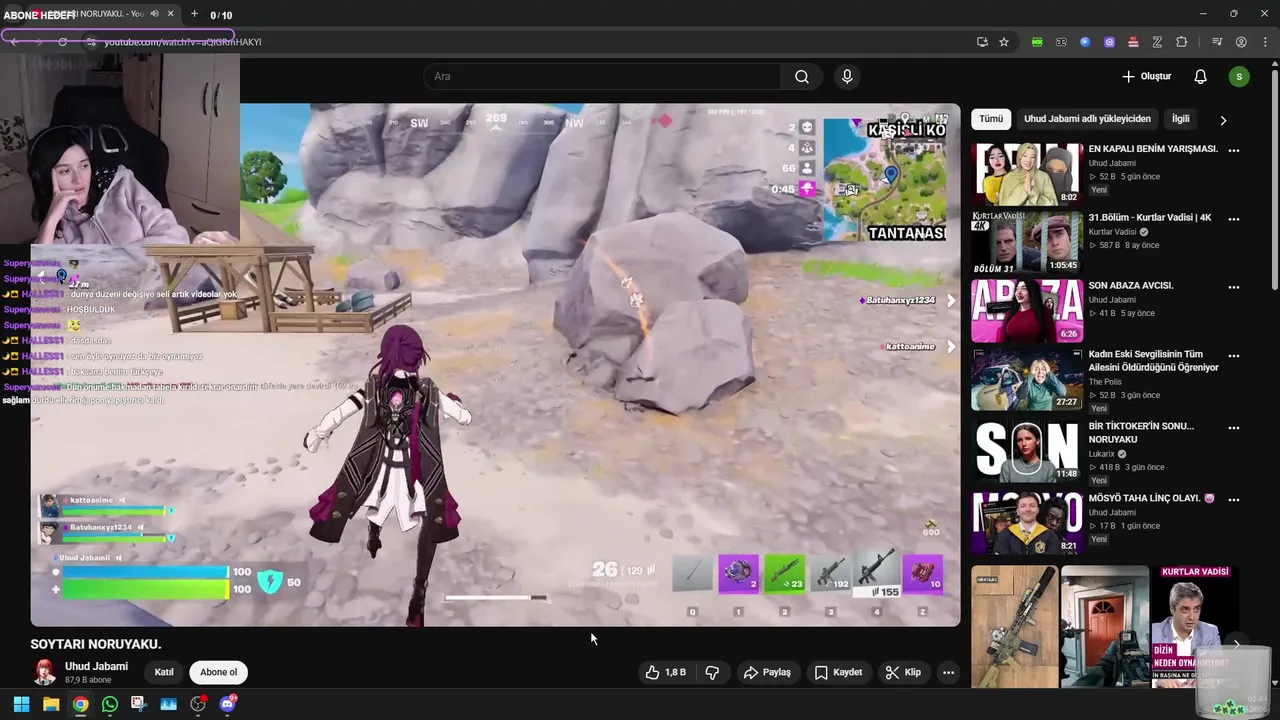
Task: Open the green S account avatar
Action: (1239, 77)
